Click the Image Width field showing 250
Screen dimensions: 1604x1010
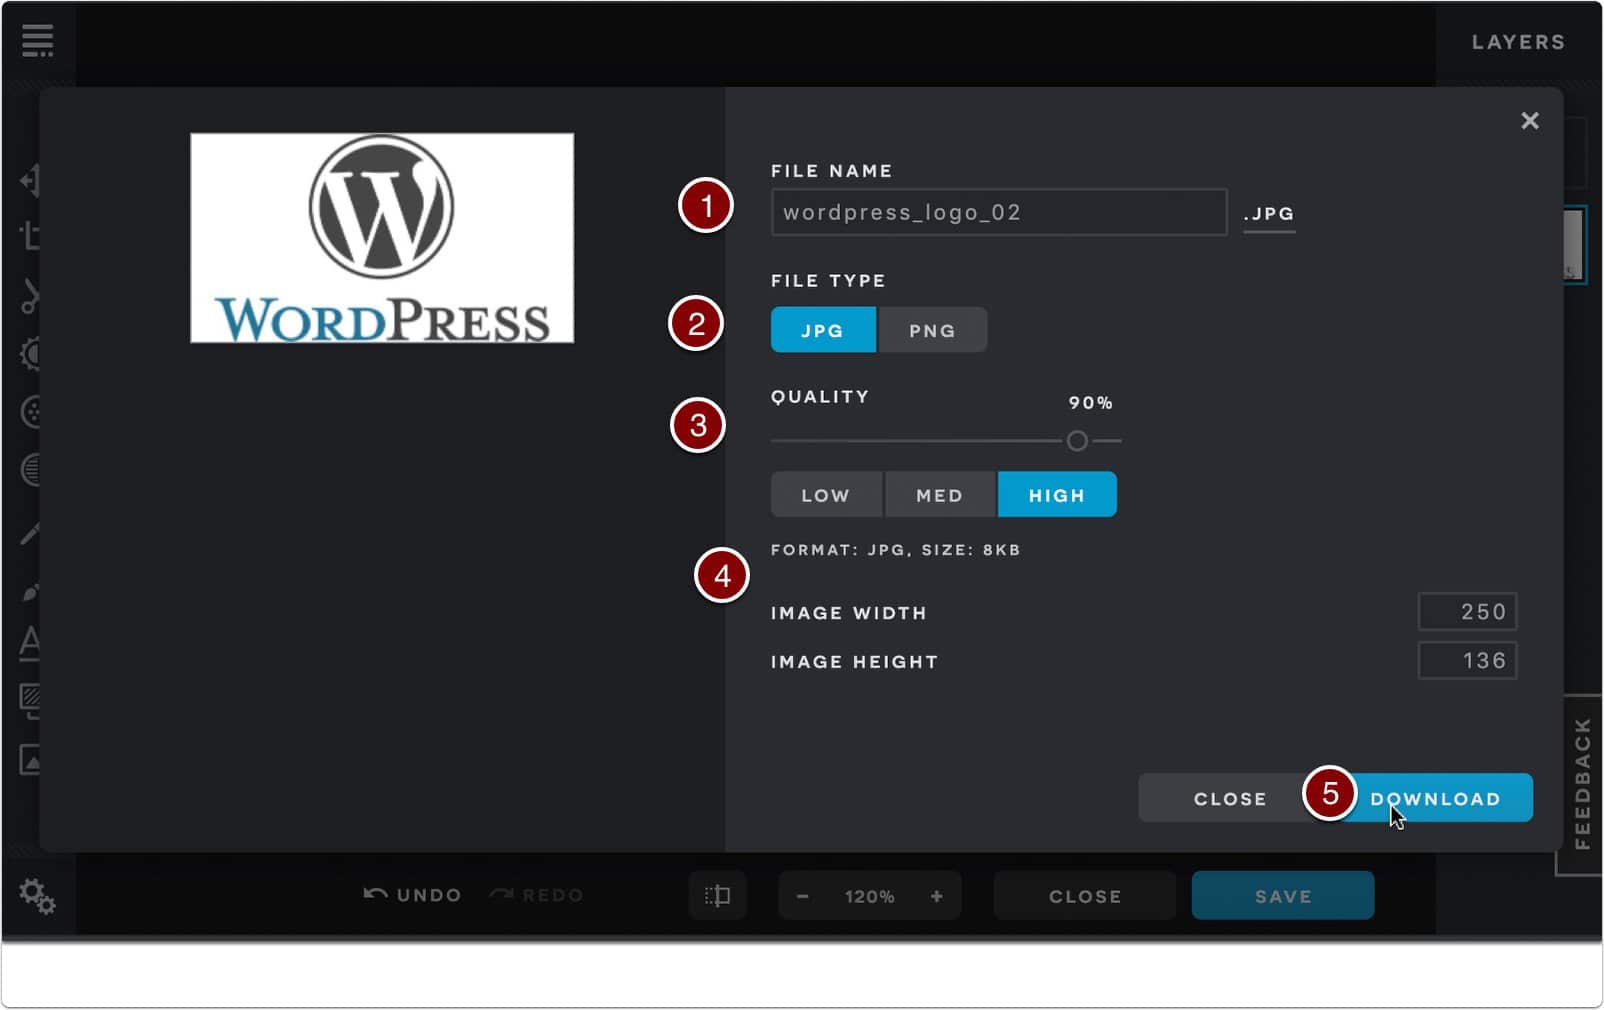(1467, 612)
